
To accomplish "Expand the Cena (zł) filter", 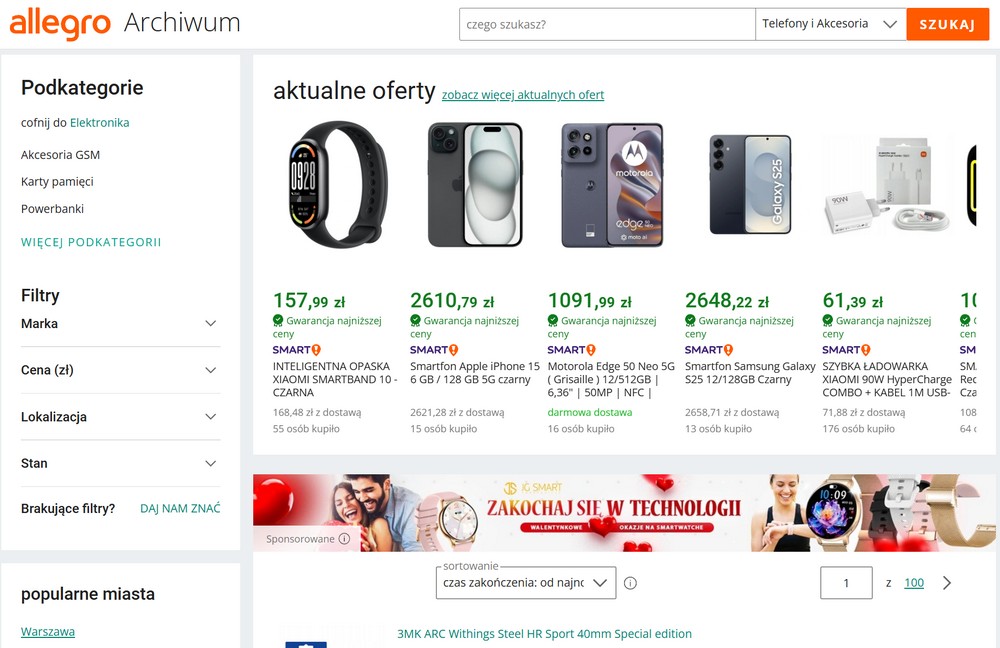I will (x=120, y=370).
